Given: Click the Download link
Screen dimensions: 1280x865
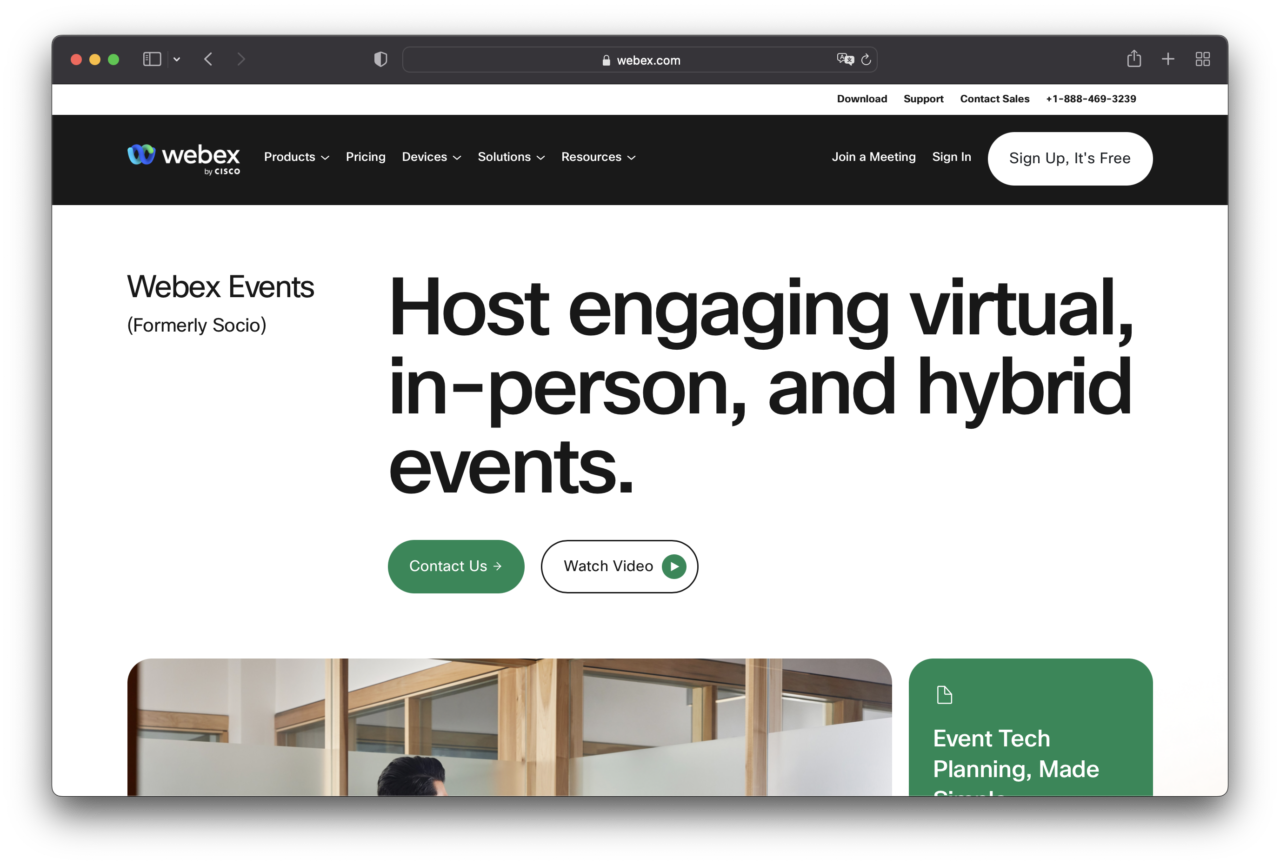Looking at the screenshot, I should [x=862, y=99].
